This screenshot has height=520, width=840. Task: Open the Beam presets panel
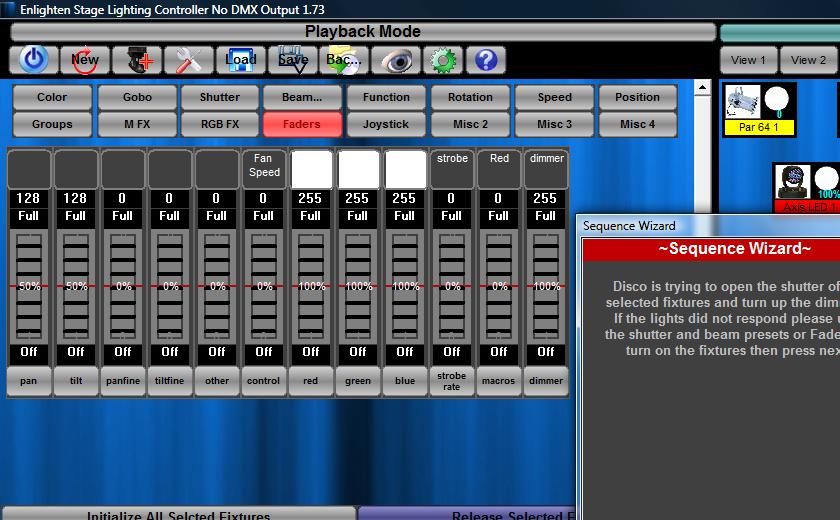302,97
